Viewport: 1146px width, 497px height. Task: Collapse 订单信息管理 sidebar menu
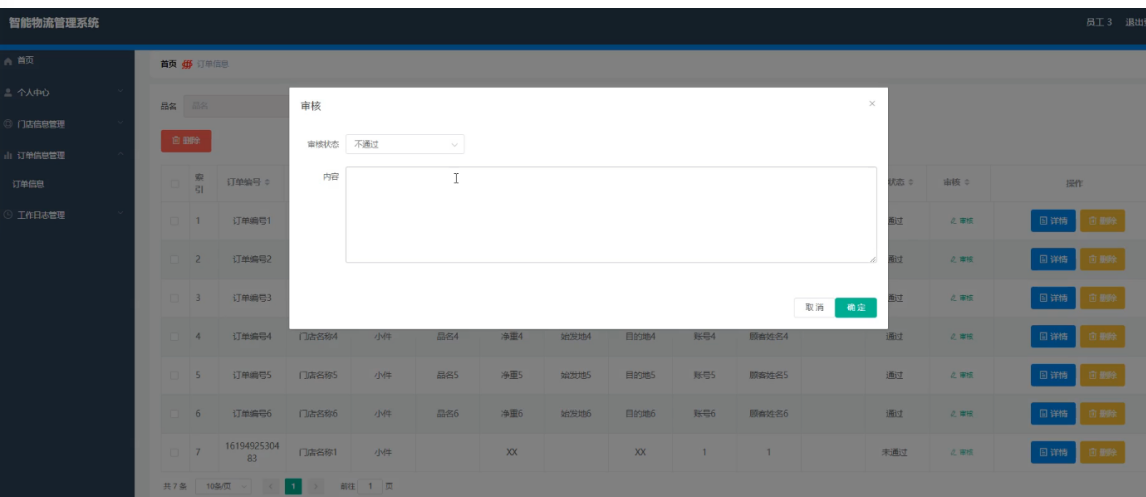(67, 155)
